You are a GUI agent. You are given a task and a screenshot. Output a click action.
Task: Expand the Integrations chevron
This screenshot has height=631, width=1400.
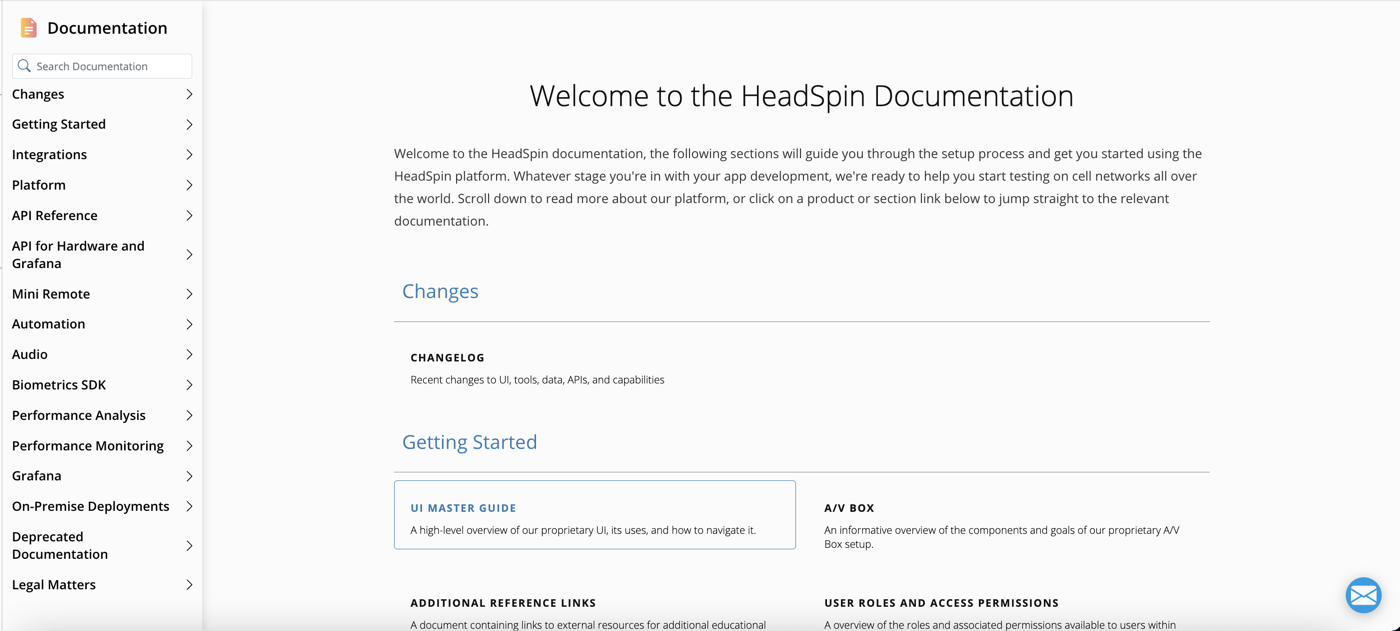pos(189,155)
